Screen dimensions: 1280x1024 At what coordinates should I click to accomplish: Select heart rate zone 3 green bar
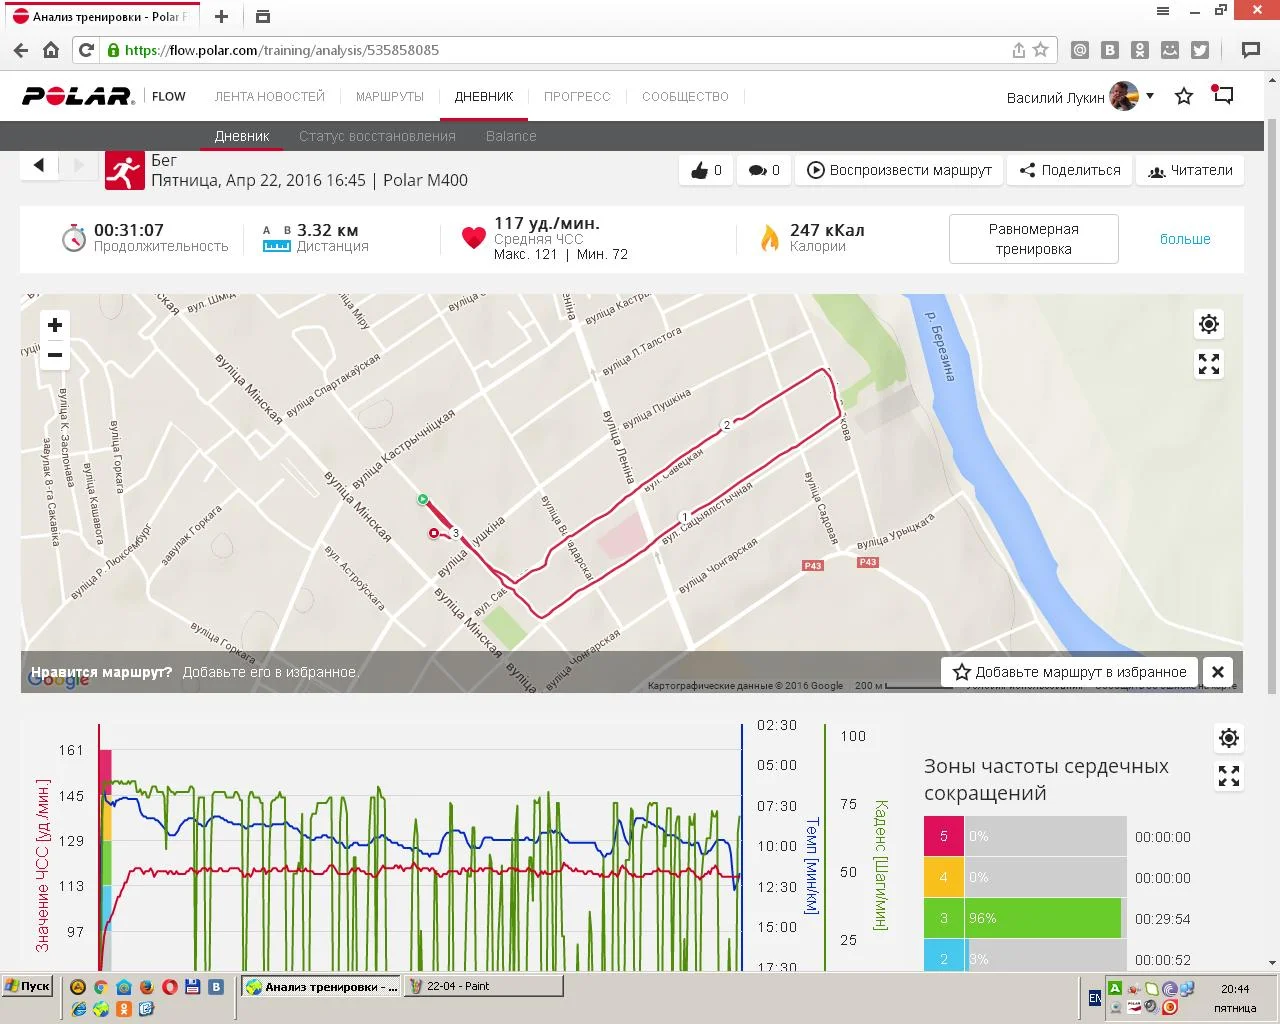point(1042,918)
